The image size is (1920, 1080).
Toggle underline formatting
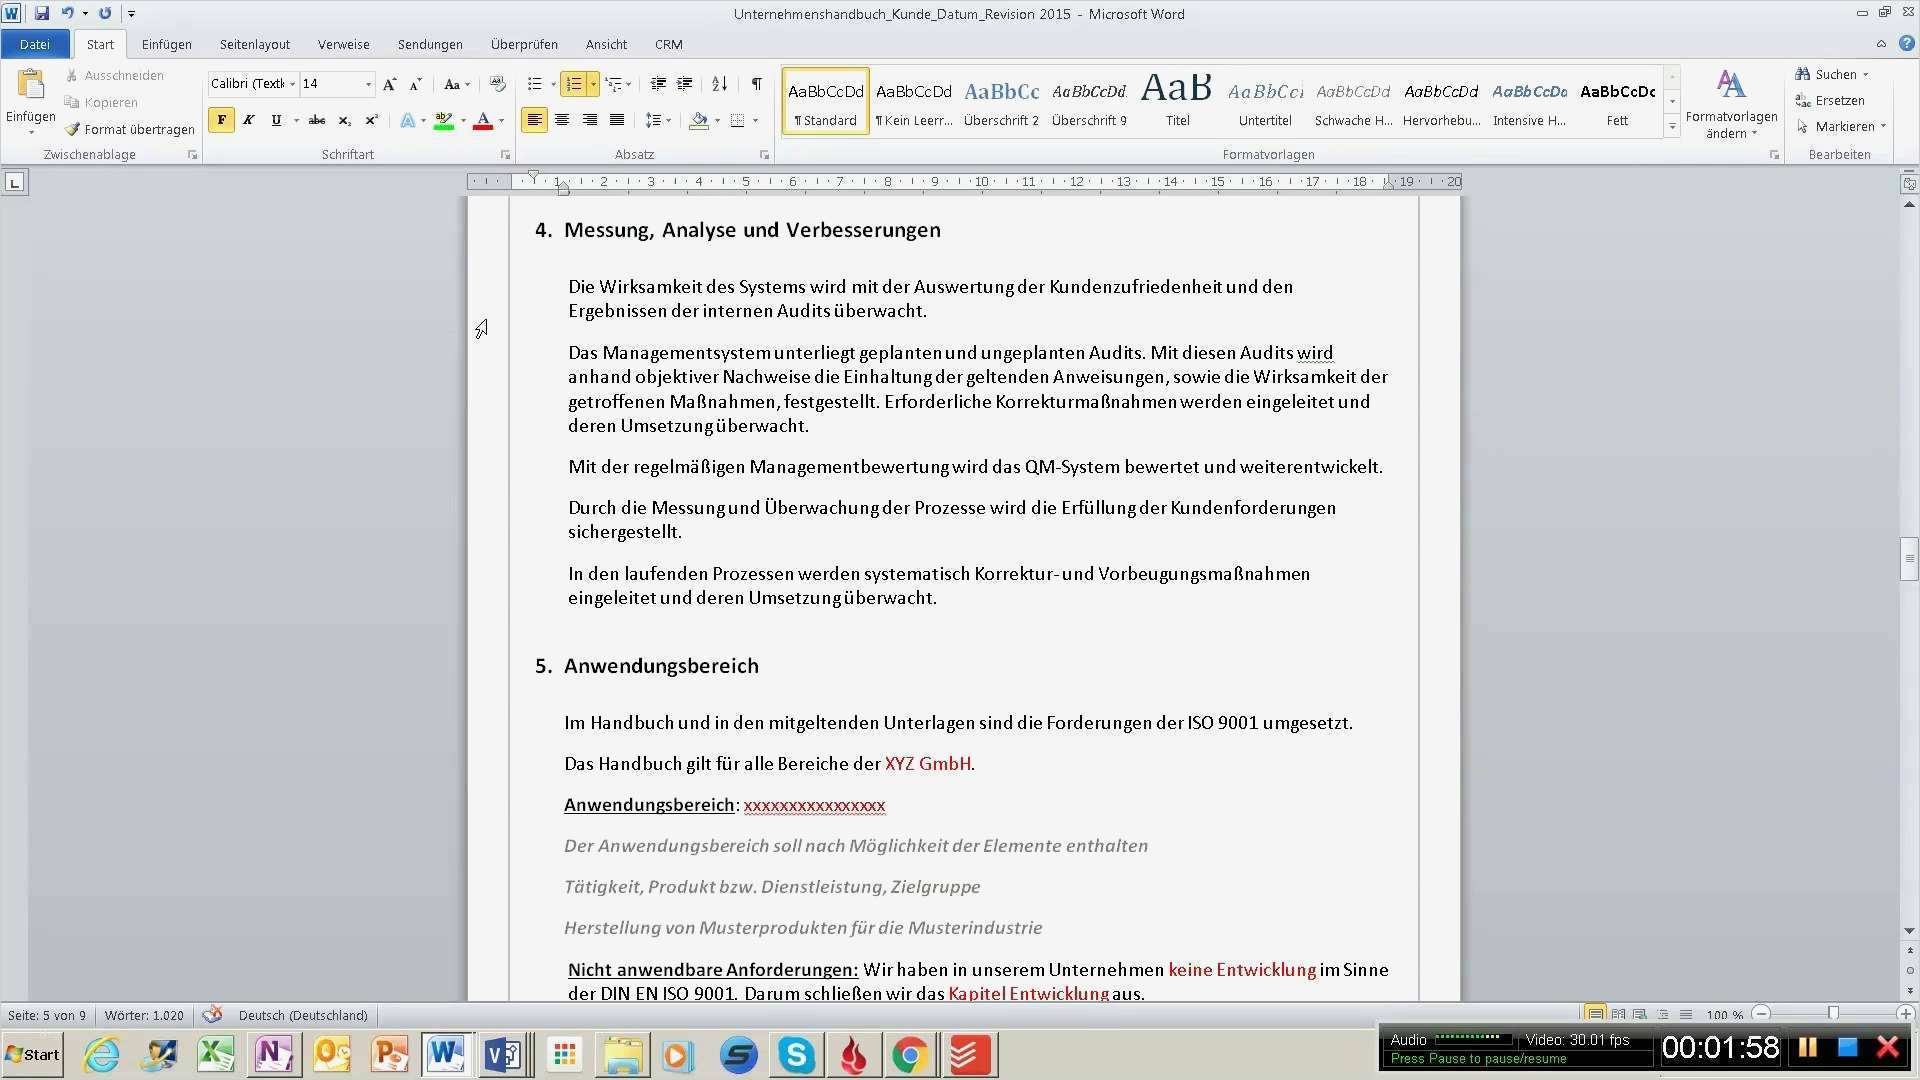(275, 120)
